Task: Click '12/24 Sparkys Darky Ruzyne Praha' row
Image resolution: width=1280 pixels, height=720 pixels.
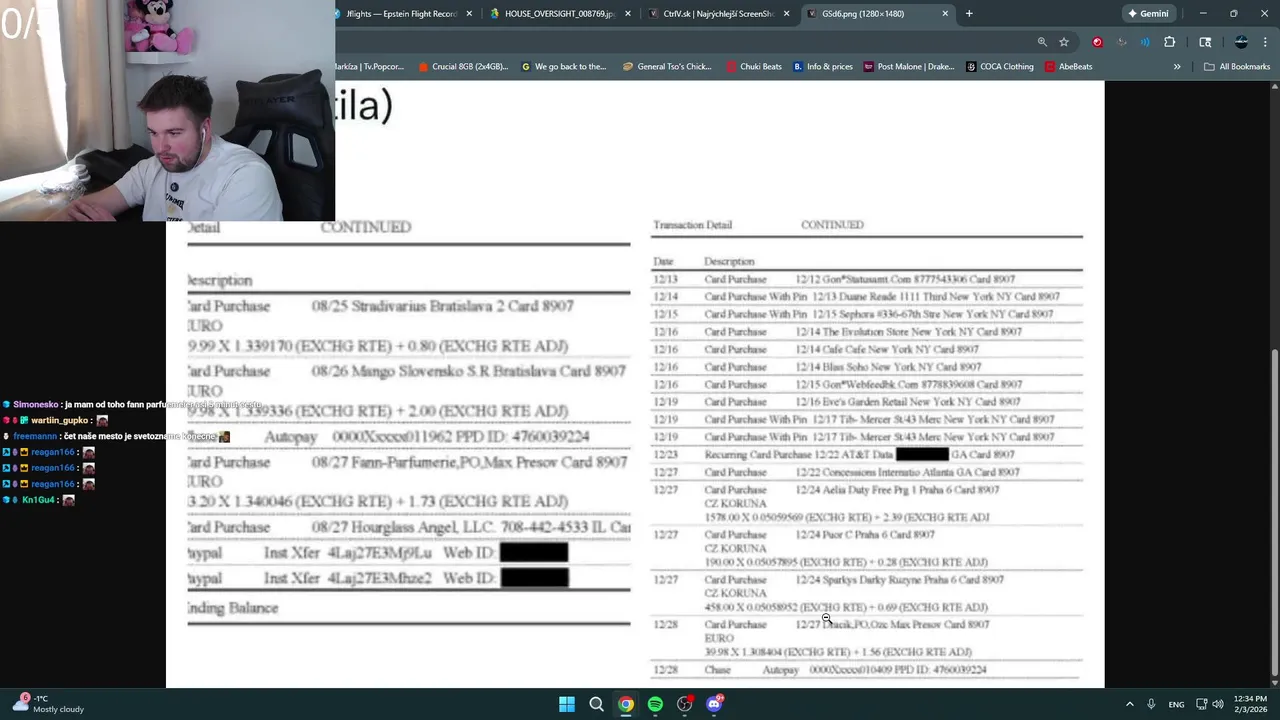Action: click(866, 580)
